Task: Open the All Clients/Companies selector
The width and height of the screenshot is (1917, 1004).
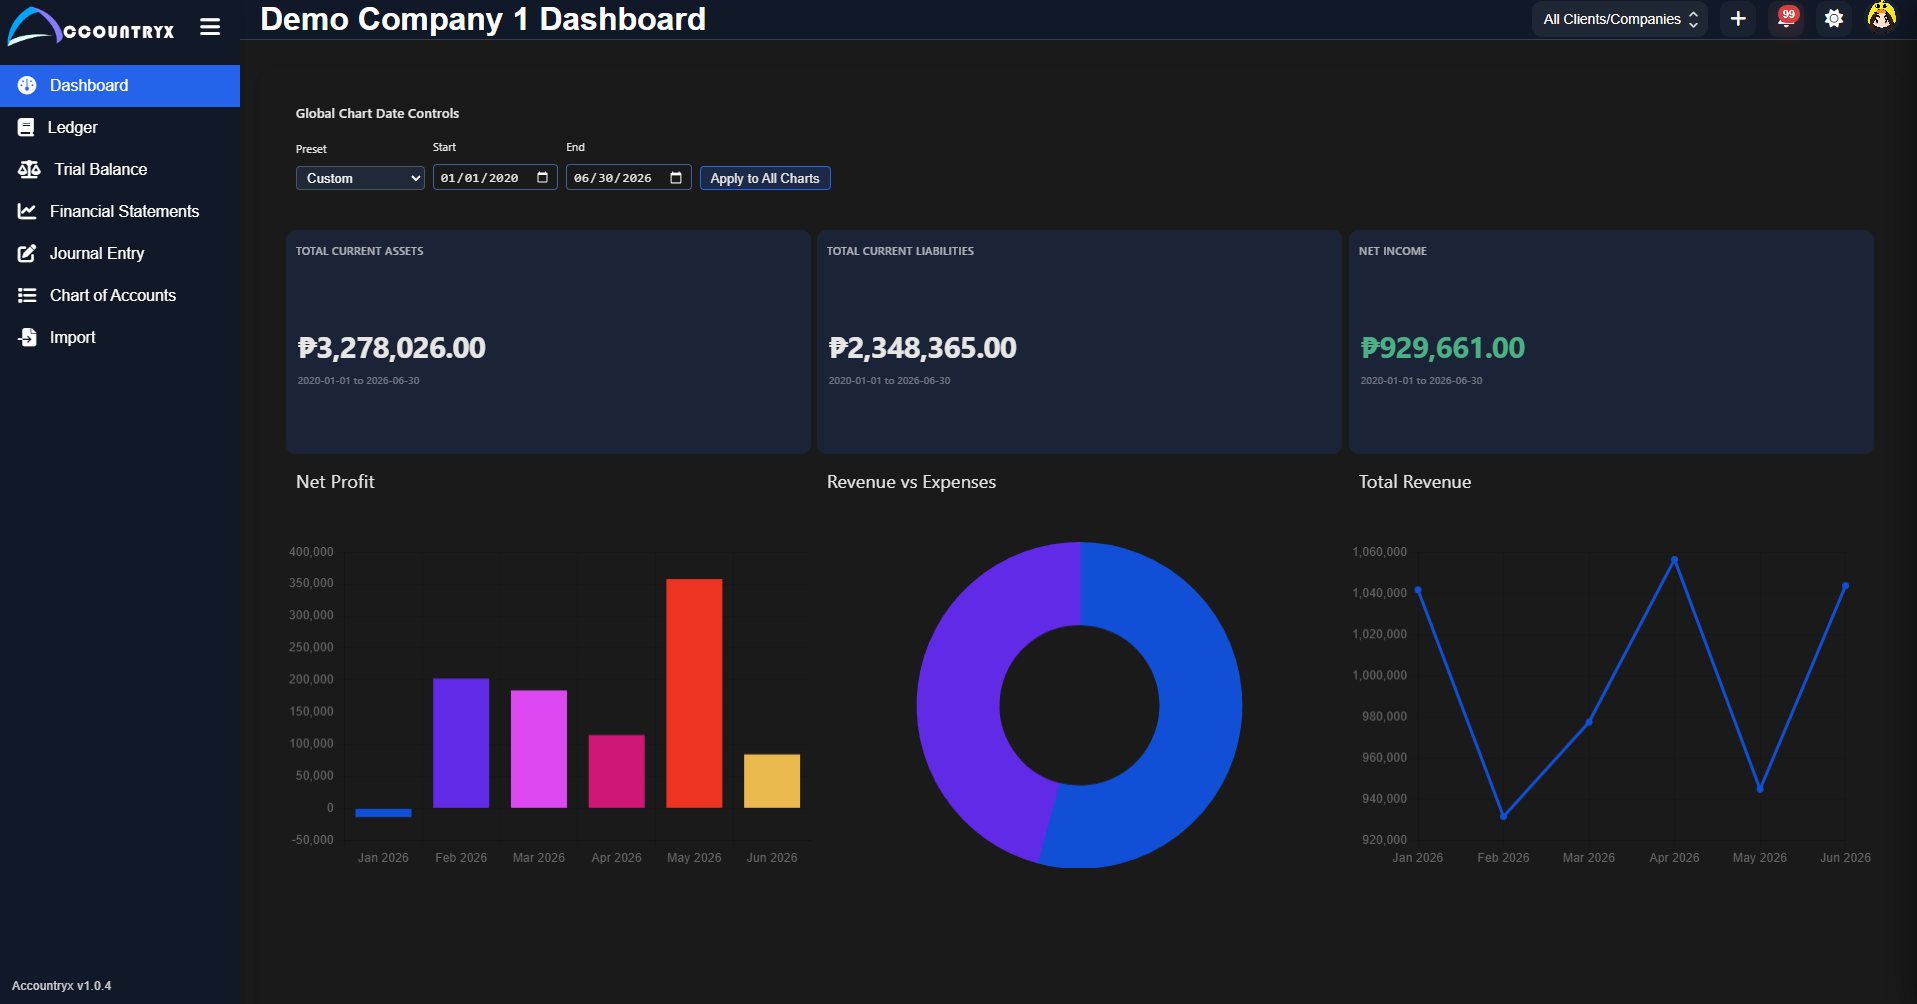Action: [x=1620, y=19]
